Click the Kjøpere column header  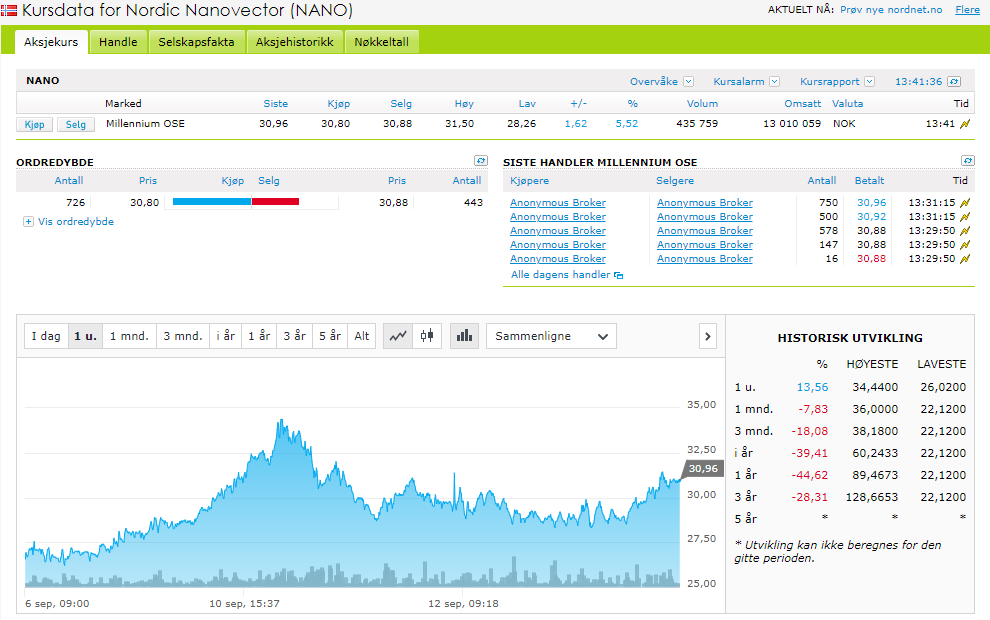(529, 181)
